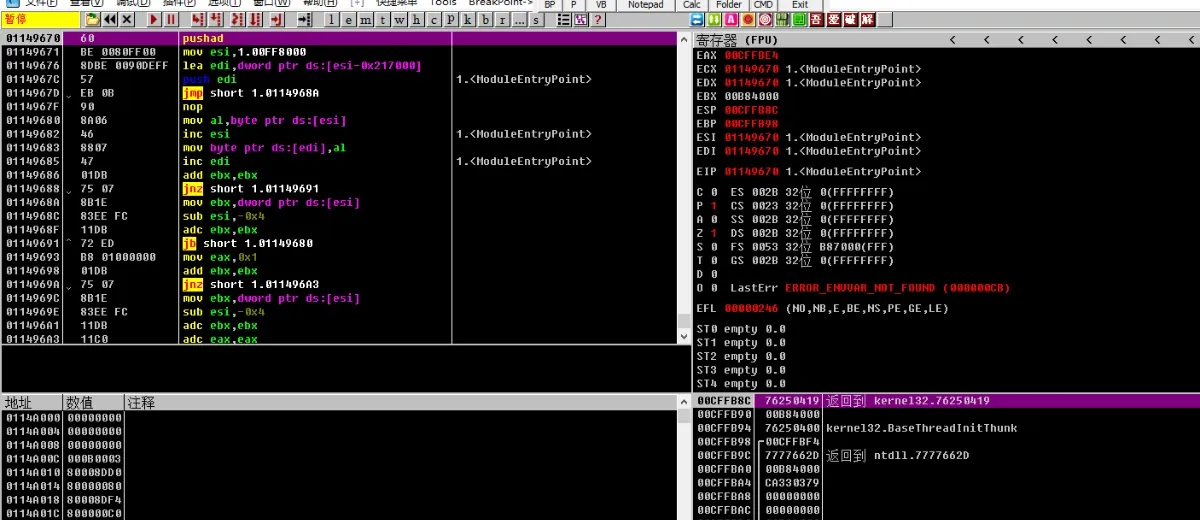Toggle the 寄存器 (FPU) registers header

coord(735,39)
